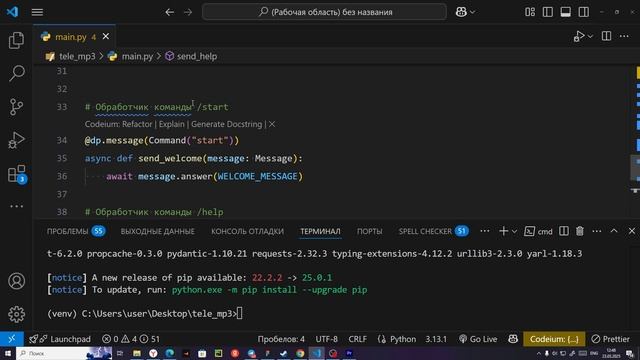Open the Copilot dropdown arrow
Screen dimensions: 640x360
[x=473, y=12]
